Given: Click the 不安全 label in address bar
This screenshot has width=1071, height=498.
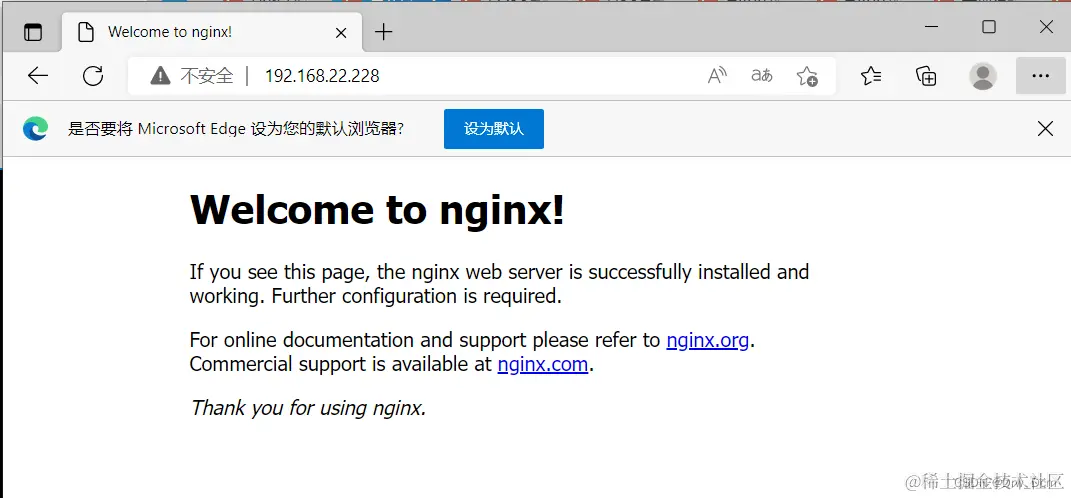Looking at the screenshot, I should [x=207, y=75].
